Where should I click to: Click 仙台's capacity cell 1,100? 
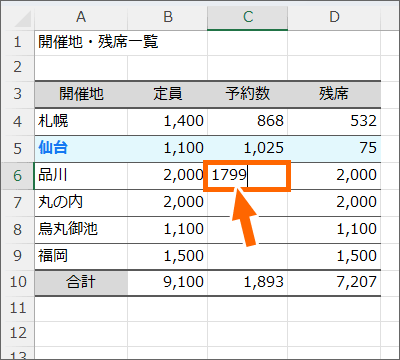point(168,149)
